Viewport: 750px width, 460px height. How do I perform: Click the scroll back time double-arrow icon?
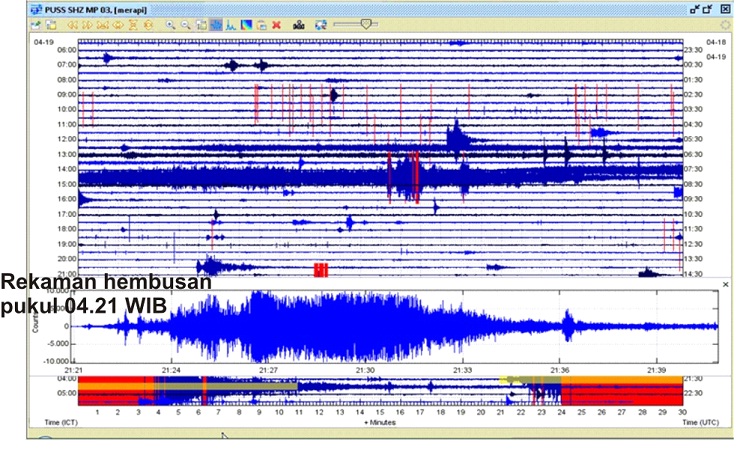73,25
